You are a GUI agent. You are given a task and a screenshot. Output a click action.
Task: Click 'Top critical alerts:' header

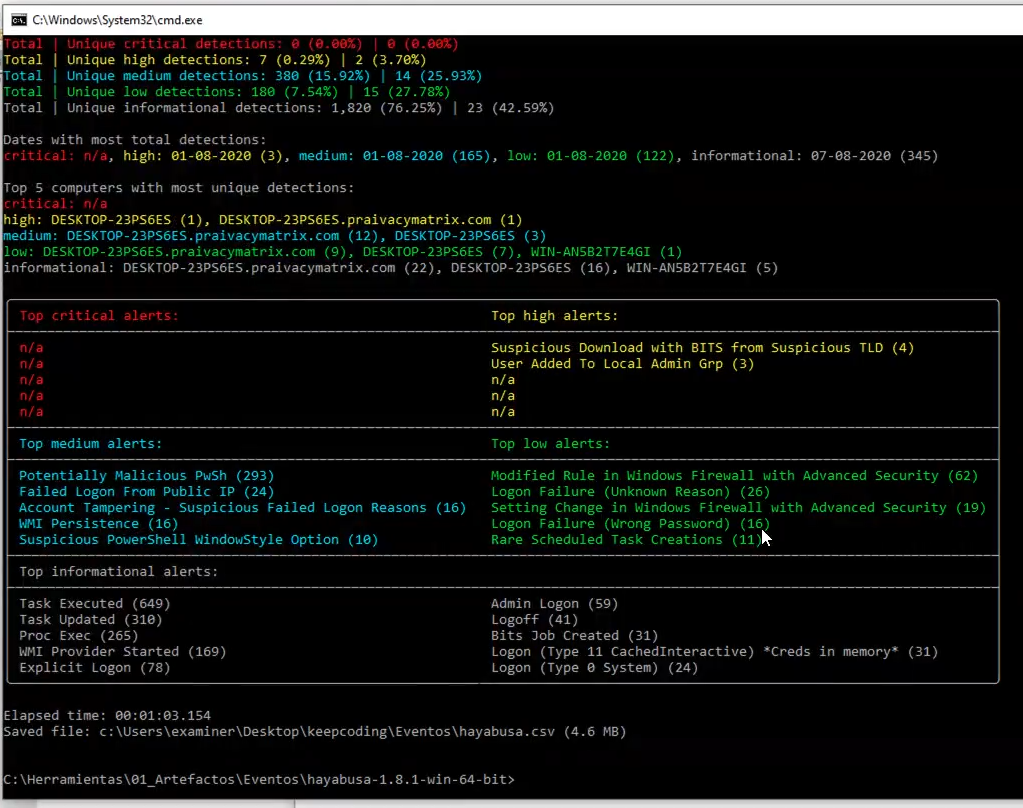pos(99,316)
